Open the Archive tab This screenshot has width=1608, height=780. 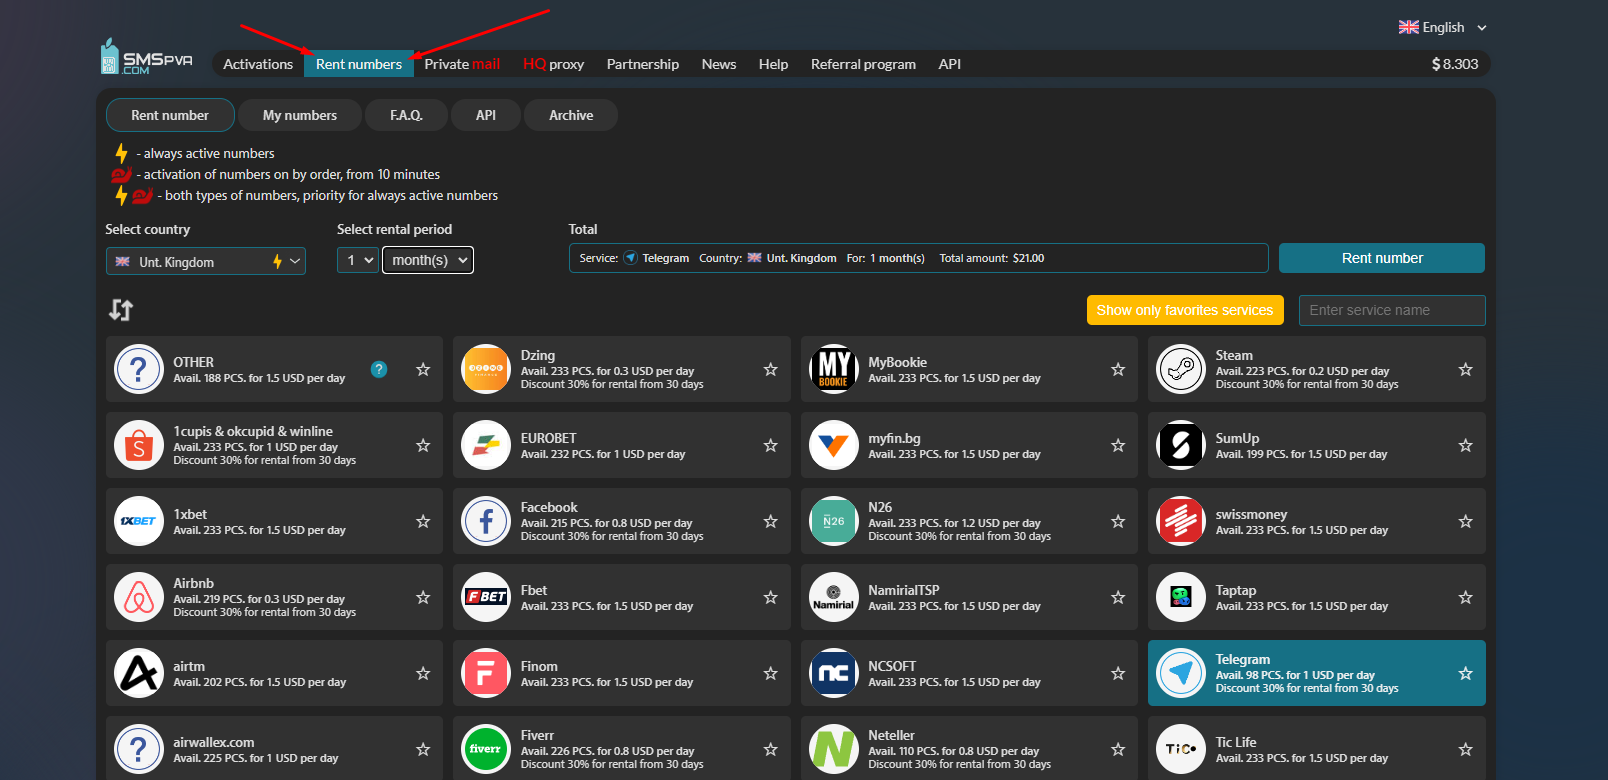571,115
